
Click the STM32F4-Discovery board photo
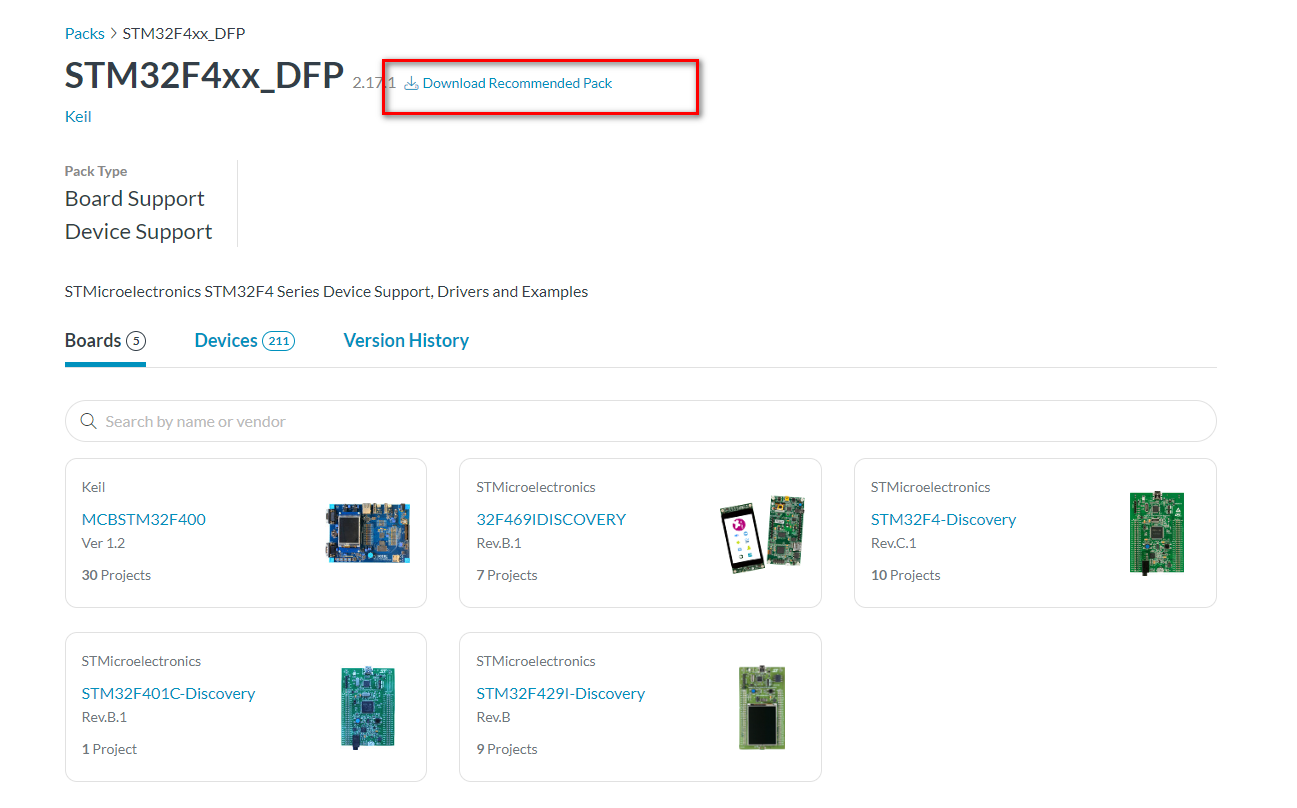click(x=1157, y=533)
